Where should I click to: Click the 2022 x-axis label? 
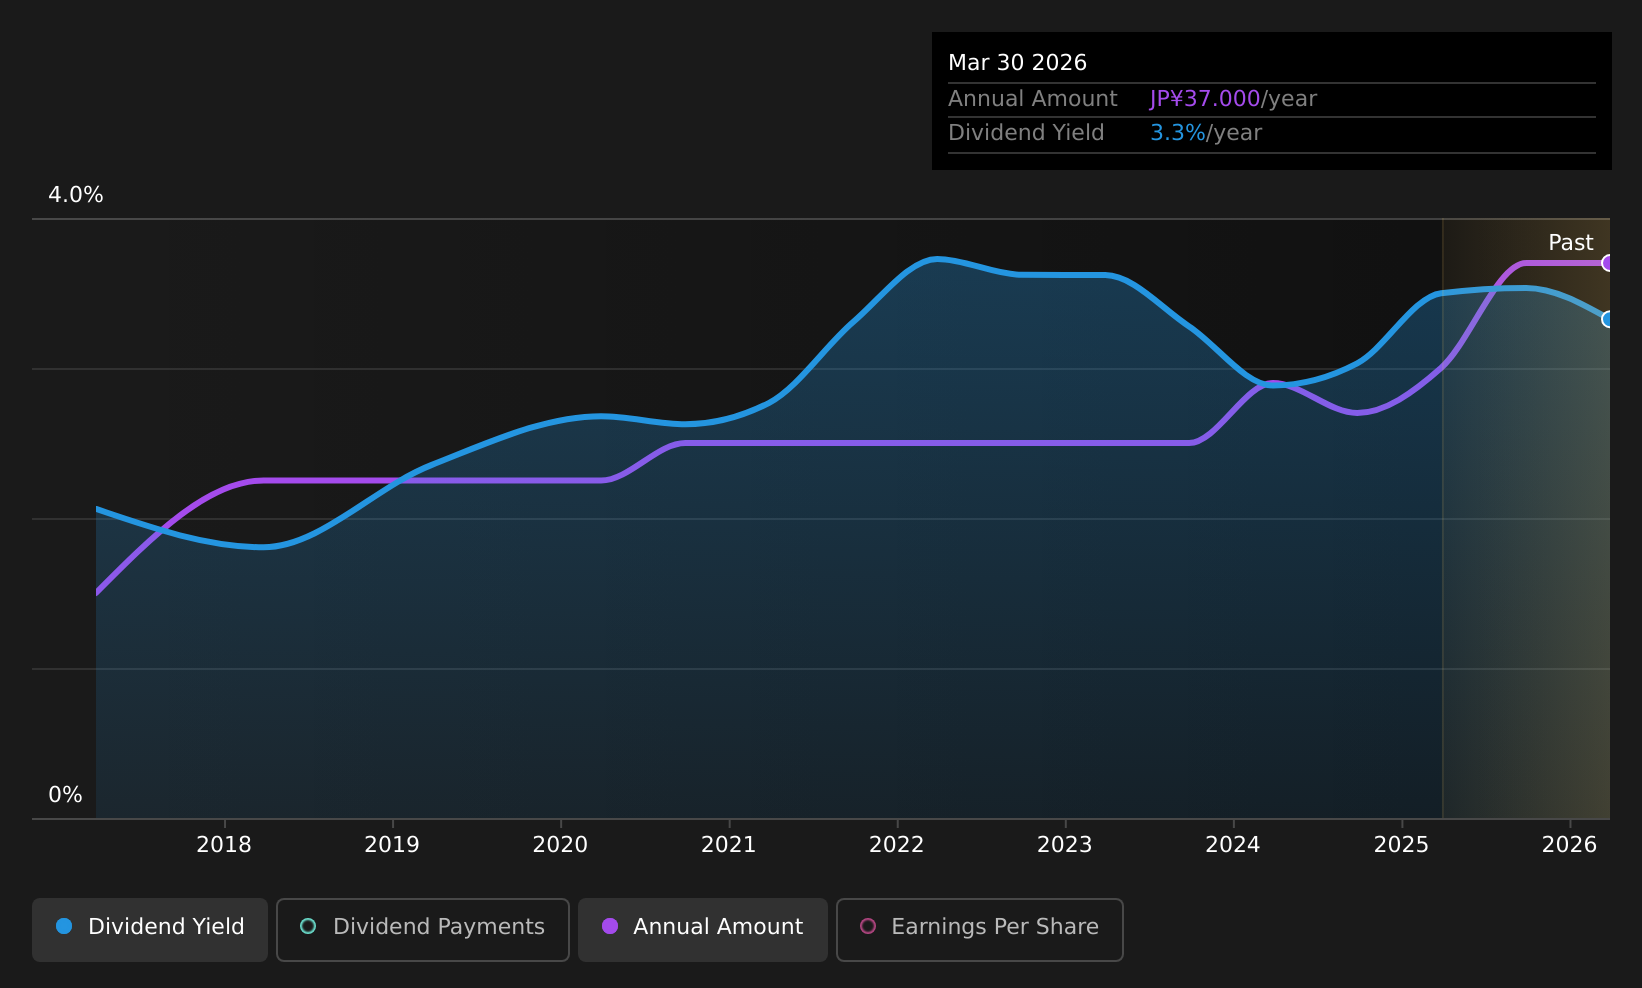[x=897, y=845]
